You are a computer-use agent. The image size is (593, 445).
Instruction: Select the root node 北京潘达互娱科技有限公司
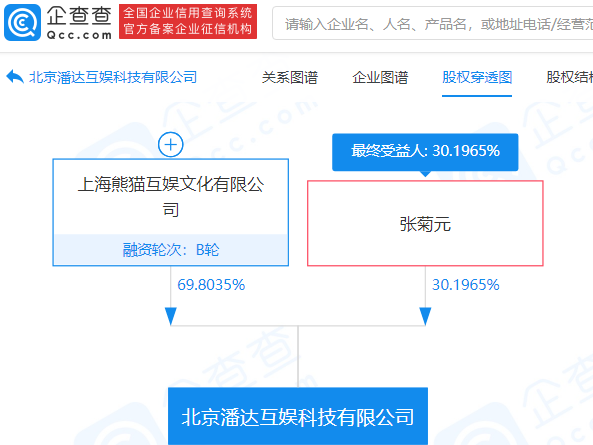298,416
